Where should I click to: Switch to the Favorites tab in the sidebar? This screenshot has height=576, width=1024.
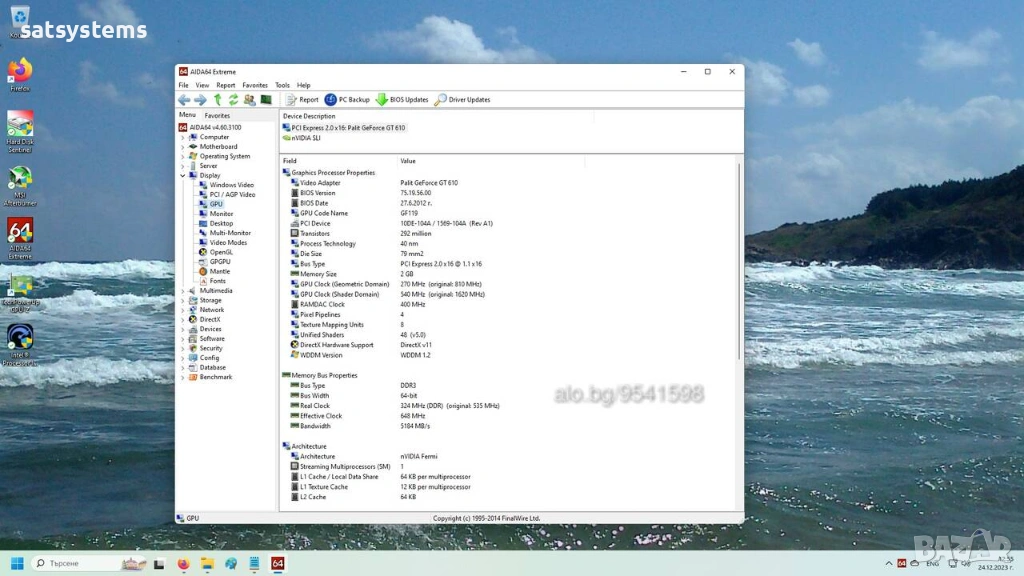[x=217, y=115]
